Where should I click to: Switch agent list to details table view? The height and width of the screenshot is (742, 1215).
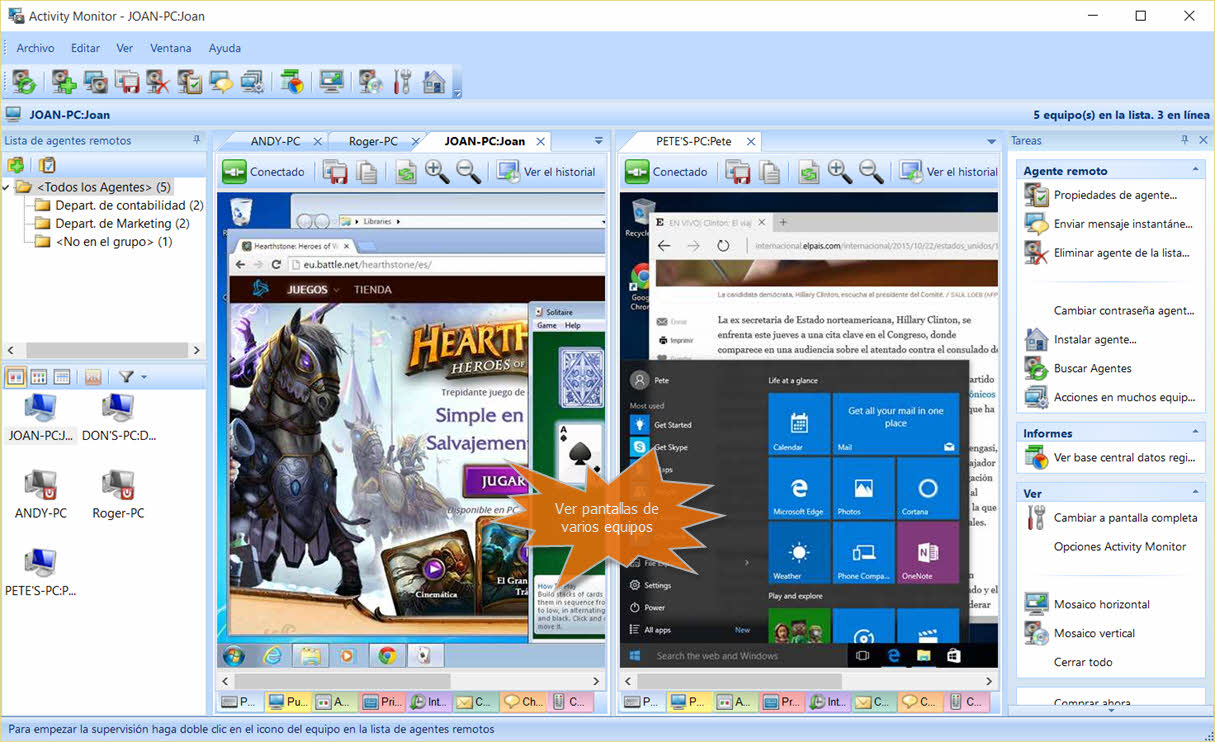[x=62, y=377]
